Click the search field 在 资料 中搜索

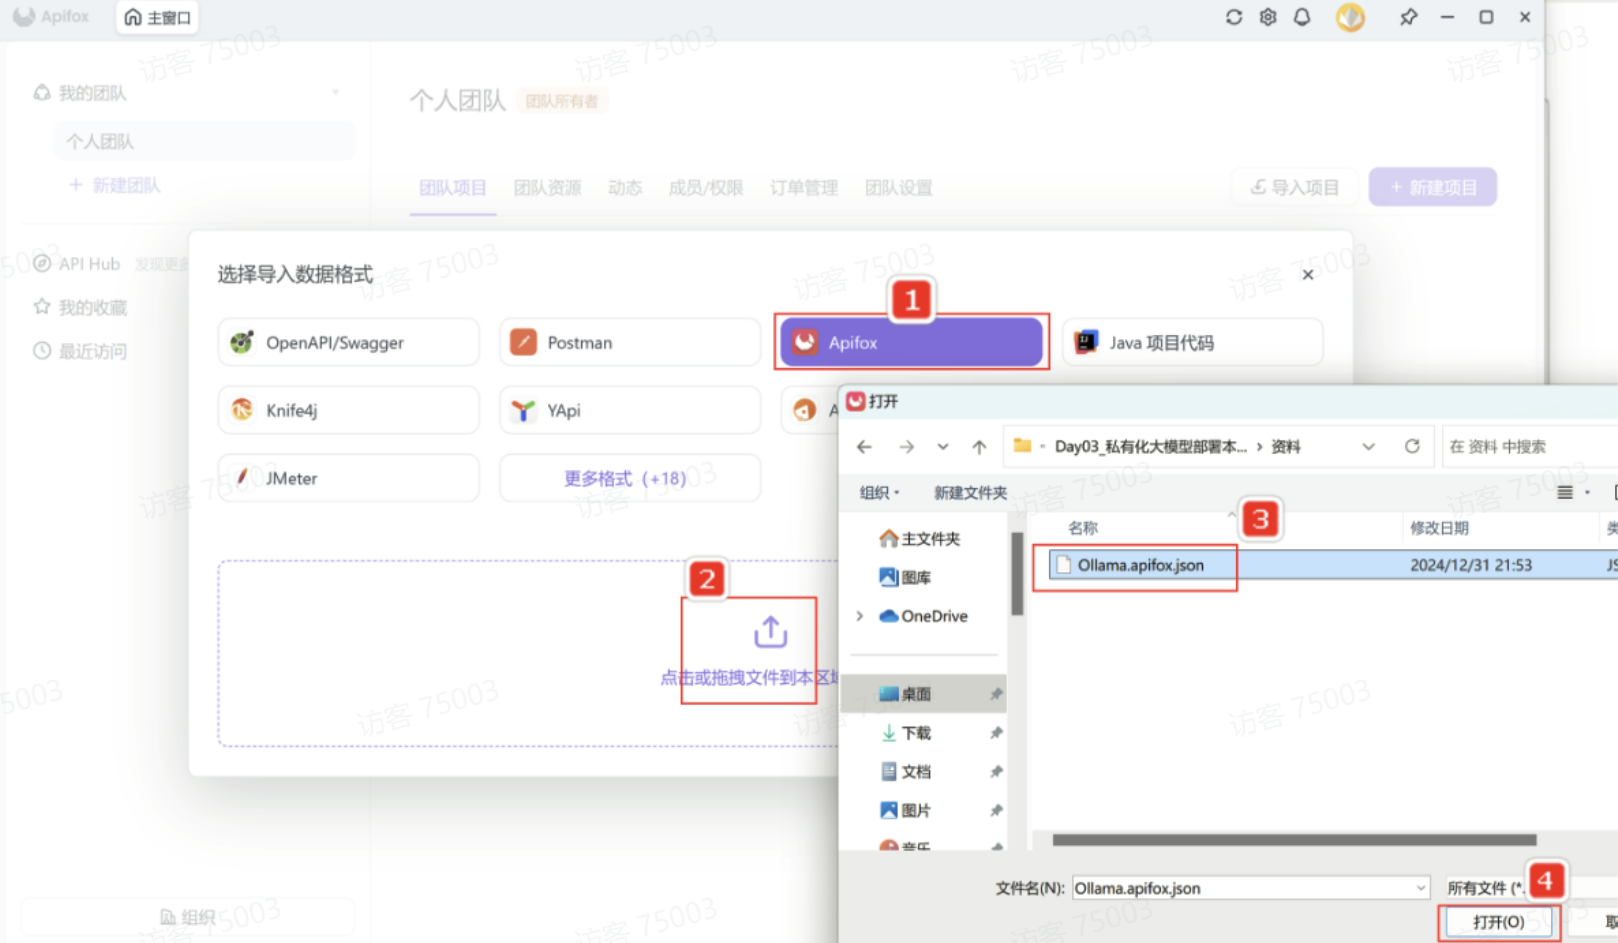tap(1530, 447)
